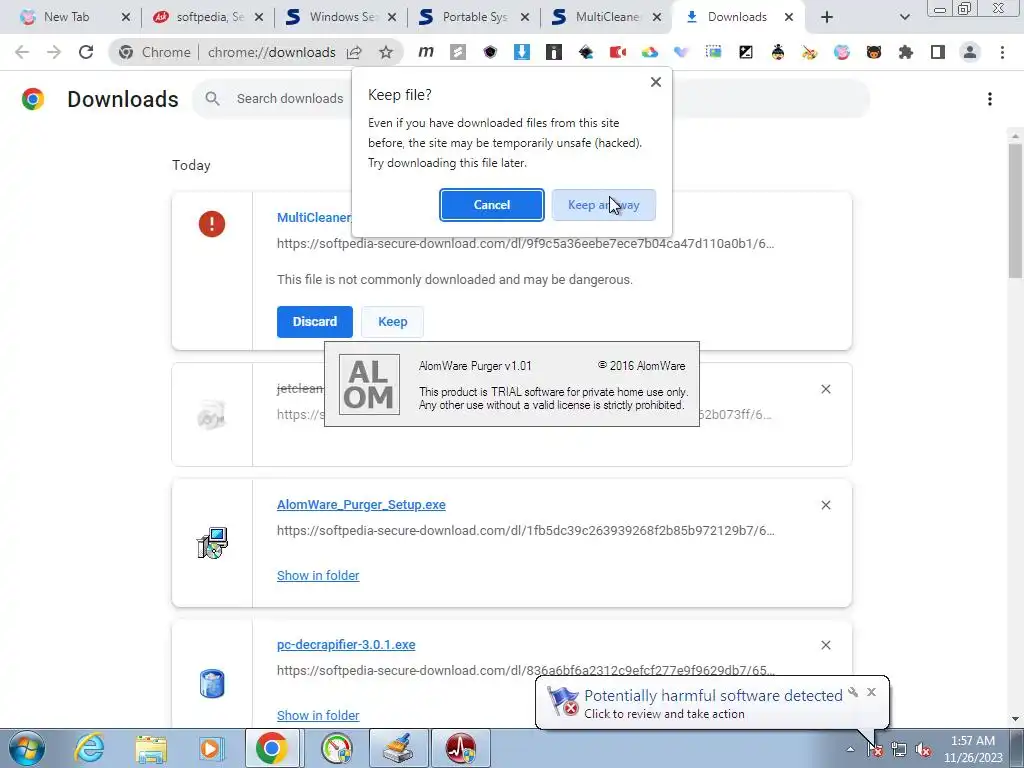Click Keep anyway in the dialog
The width and height of the screenshot is (1024, 768).
point(603,205)
